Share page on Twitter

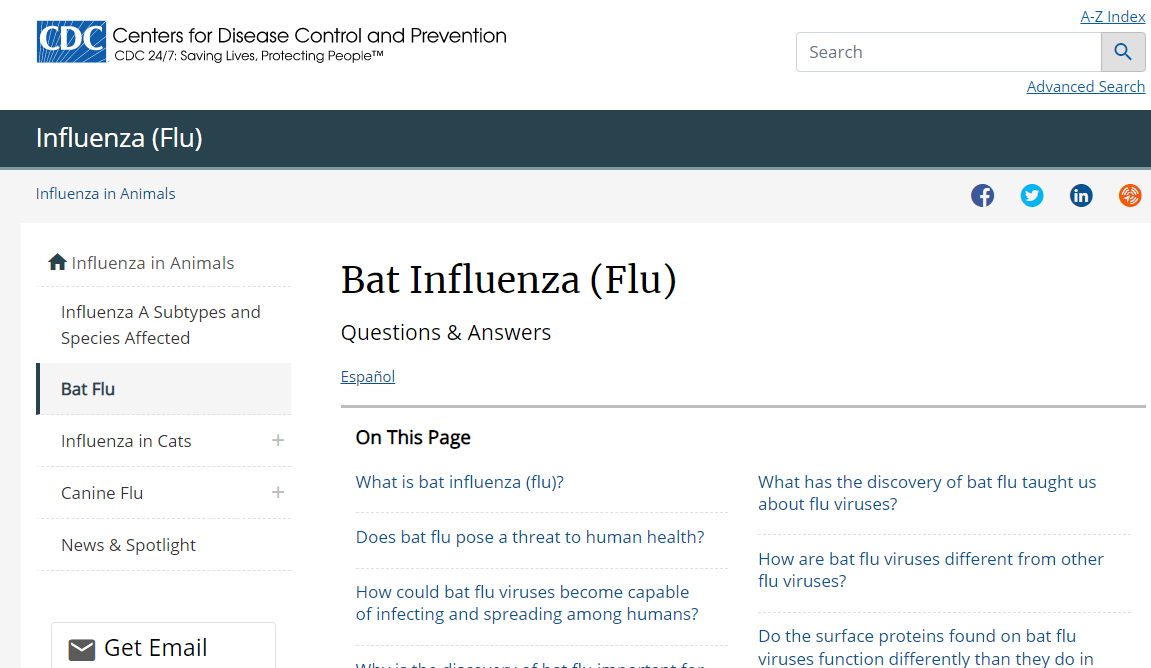click(x=1031, y=195)
